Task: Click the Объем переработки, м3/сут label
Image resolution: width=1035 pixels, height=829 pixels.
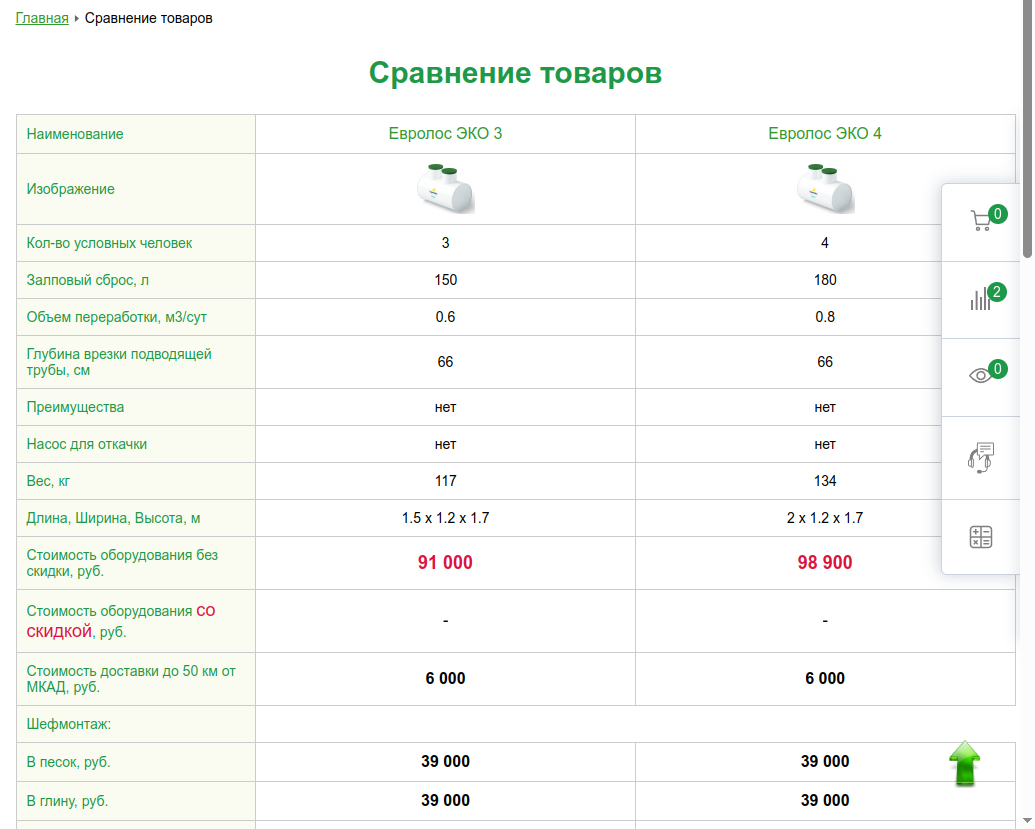Action: pyautogui.click(x=117, y=317)
